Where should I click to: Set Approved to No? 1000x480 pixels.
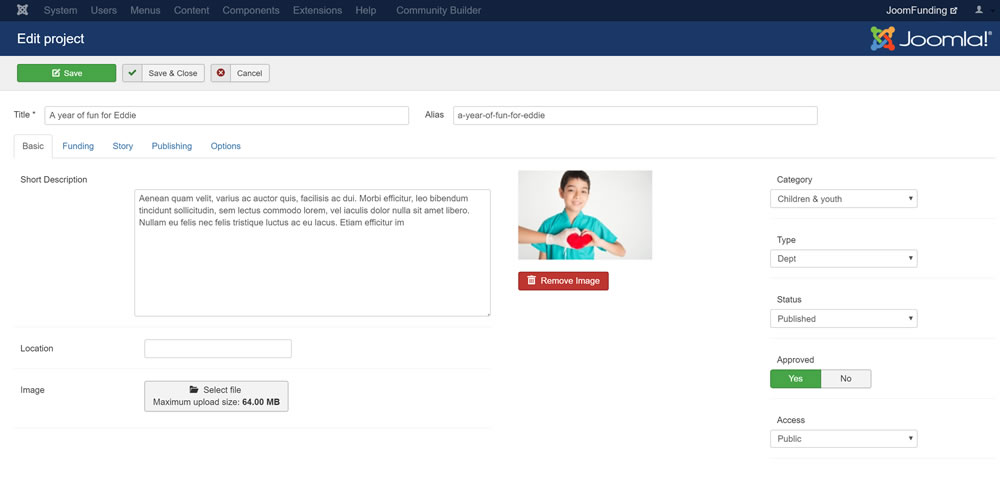click(x=846, y=379)
